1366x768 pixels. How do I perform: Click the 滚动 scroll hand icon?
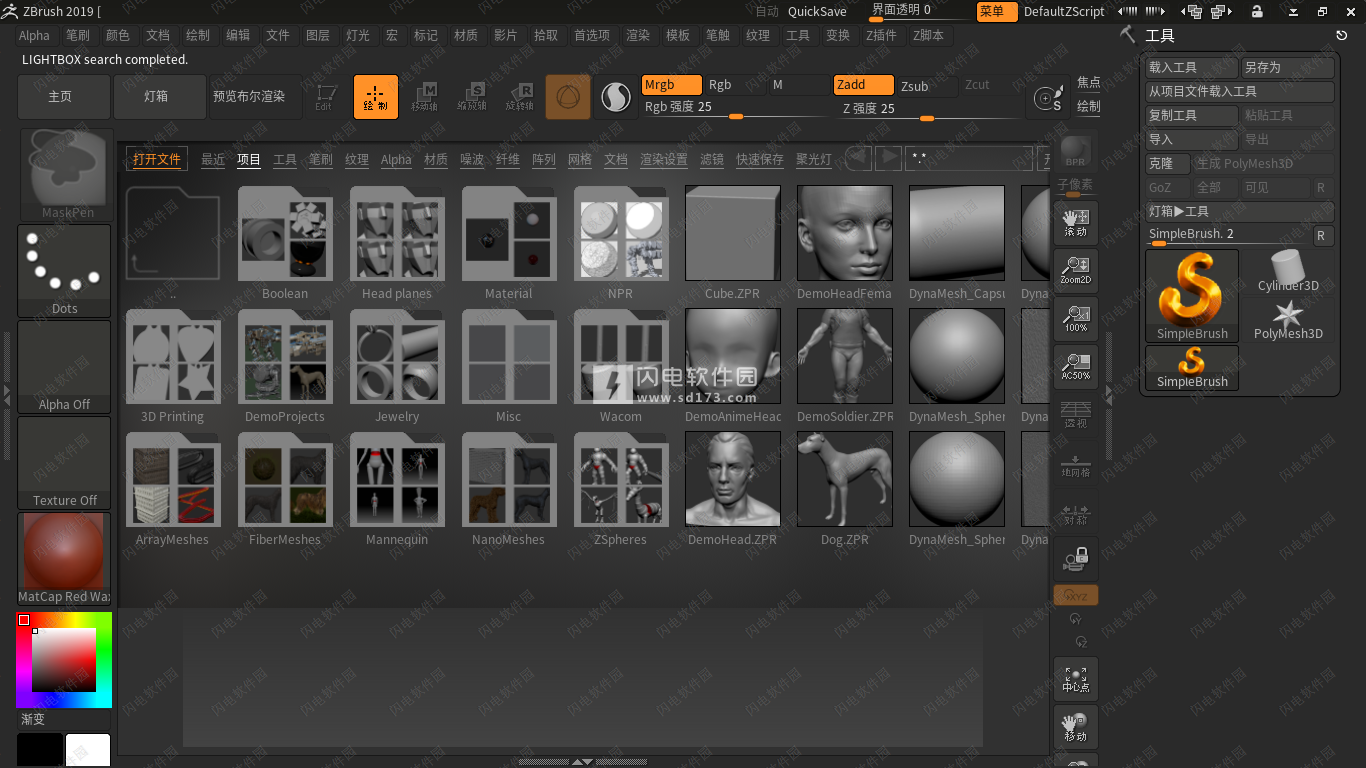1076,223
